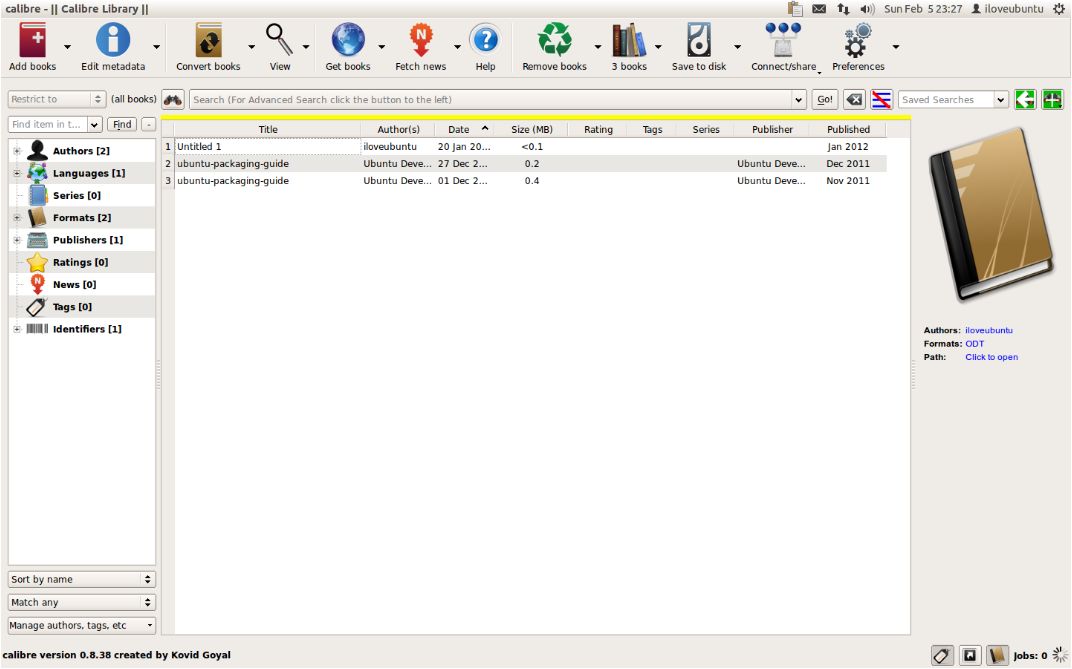Sort by Published column header
1072x669 pixels.
[x=848, y=130]
